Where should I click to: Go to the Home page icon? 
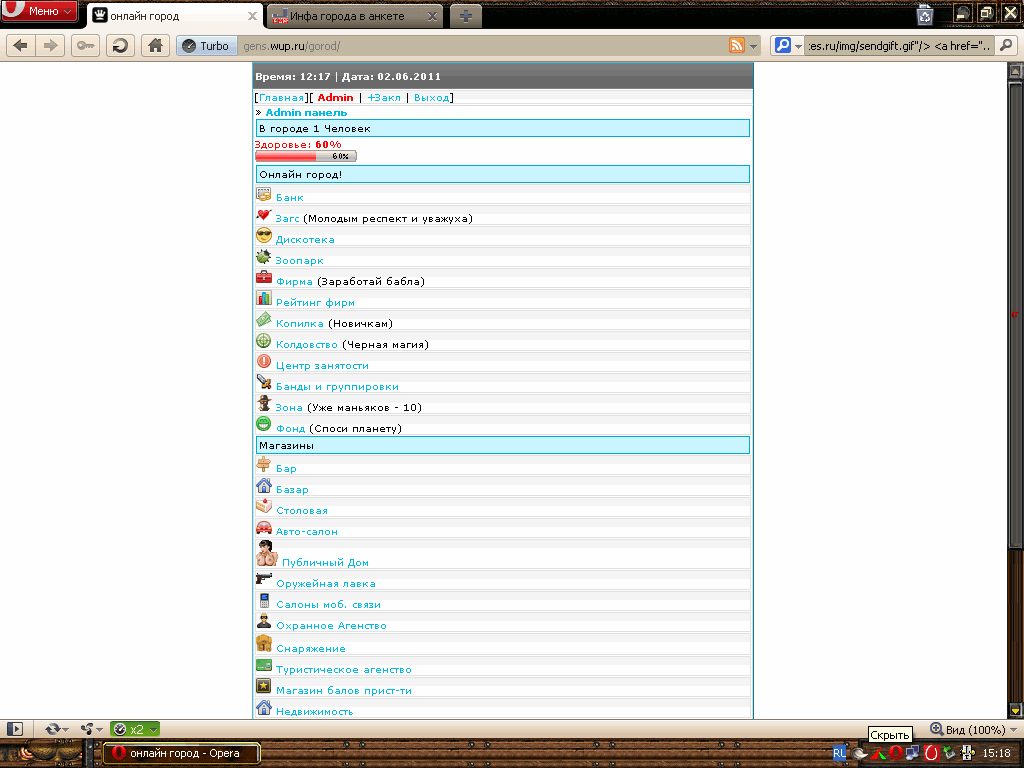coord(155,46)
